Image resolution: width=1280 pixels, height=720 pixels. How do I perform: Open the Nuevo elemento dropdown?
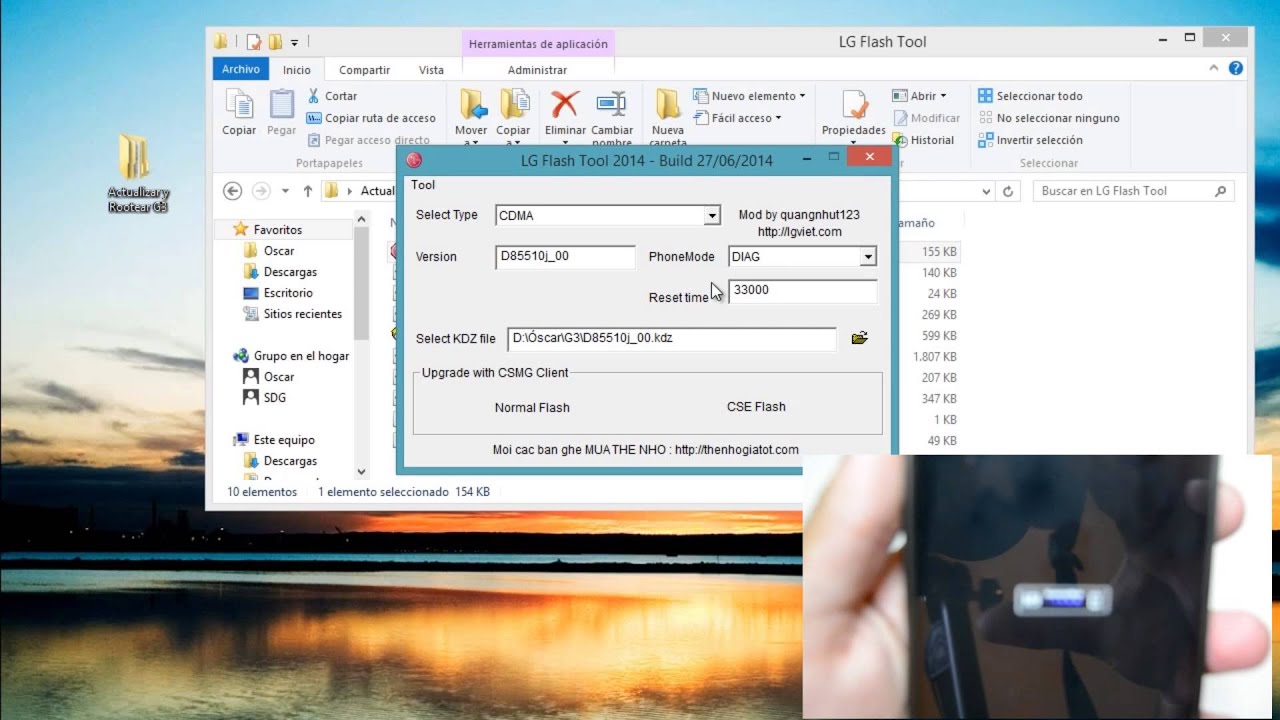tap(750, 96)
